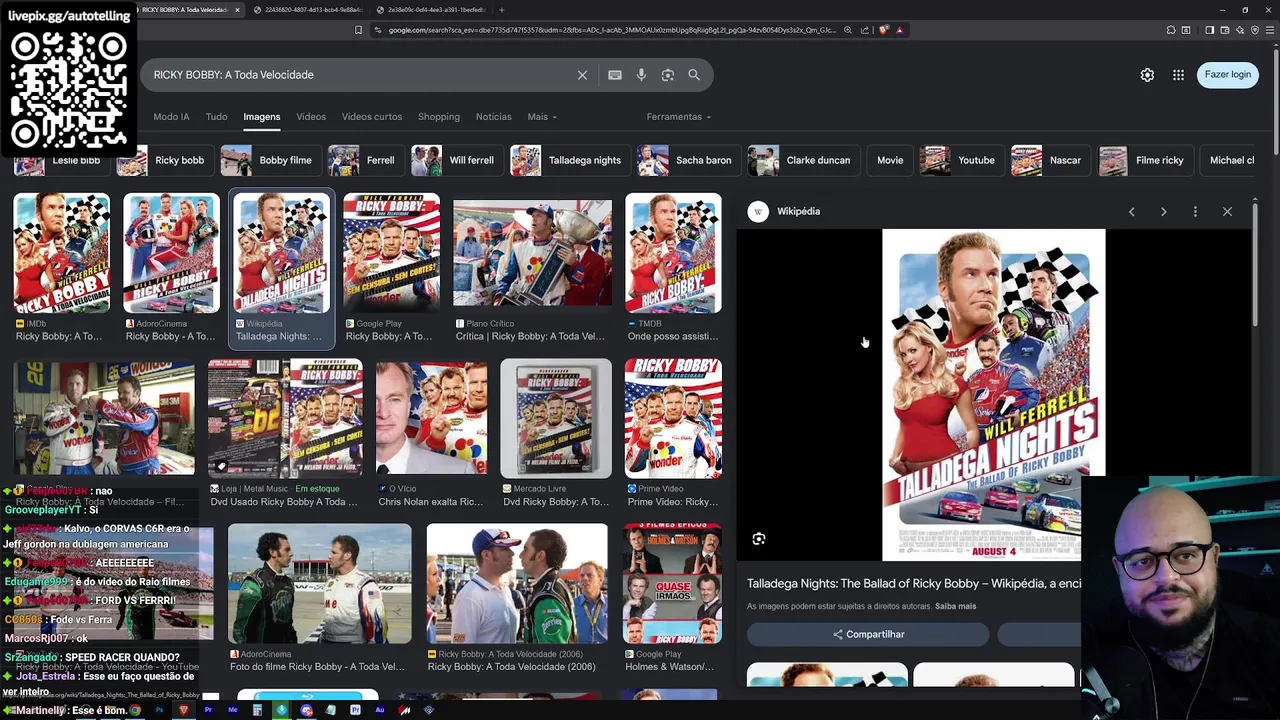The width and height of the screenshot is (1280, 720).
Task: Open the IMDb Ricky Bobby poster thumbnail
Action: point(61,253)
